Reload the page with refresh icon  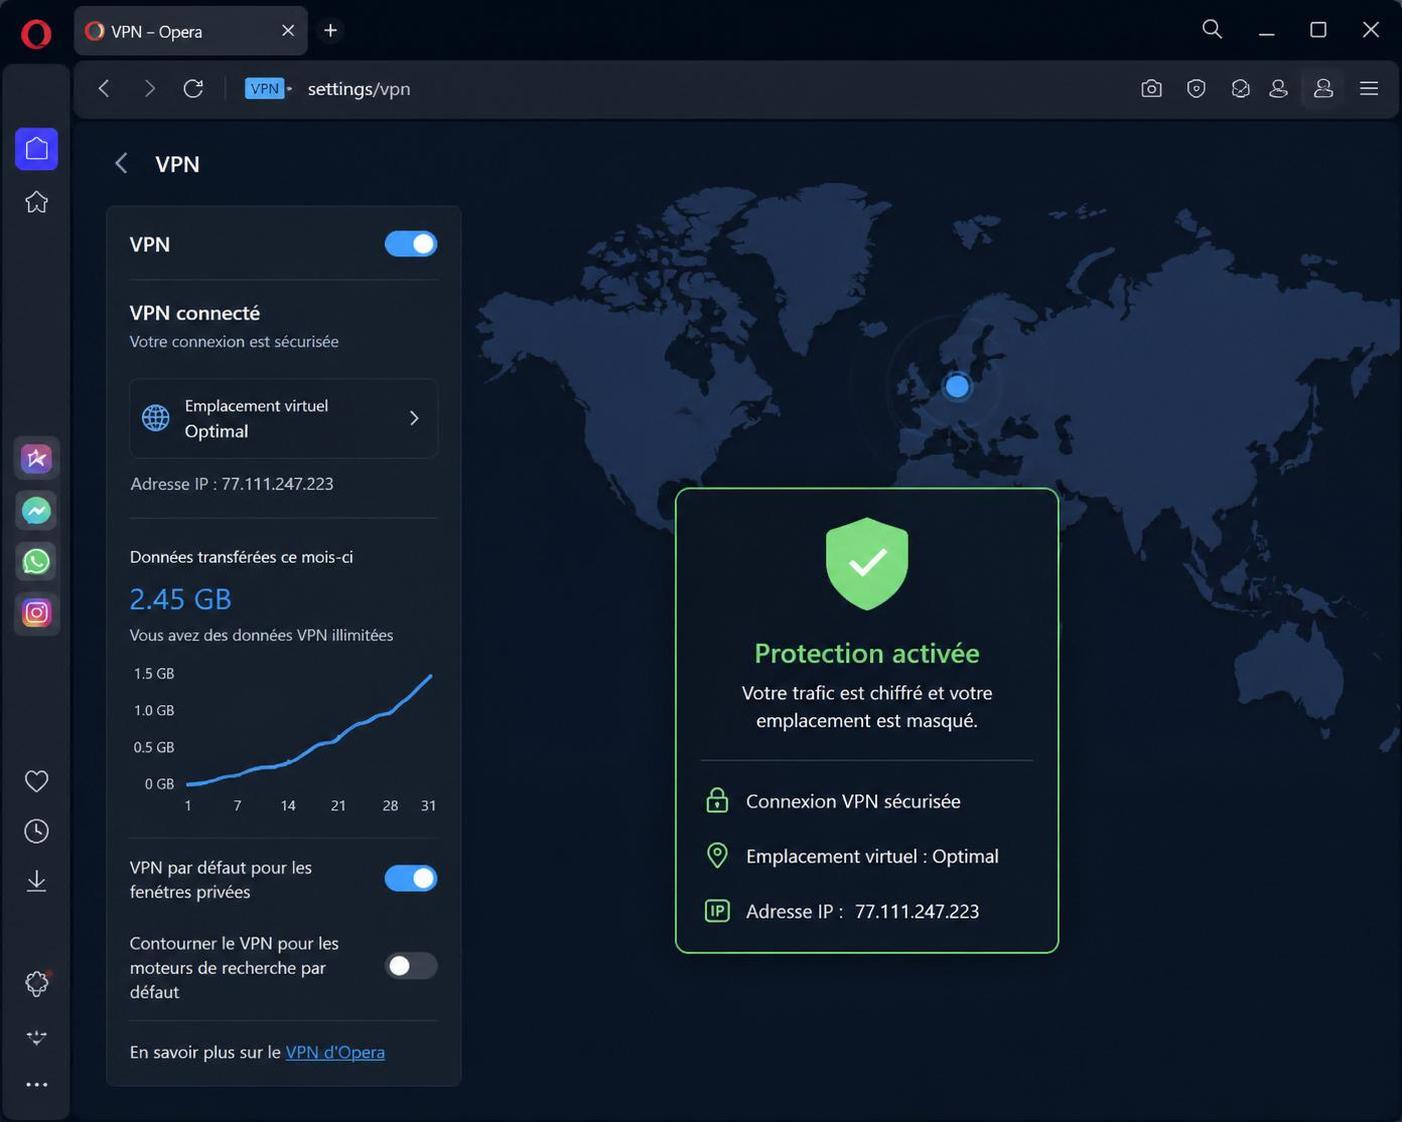[193, 89]
